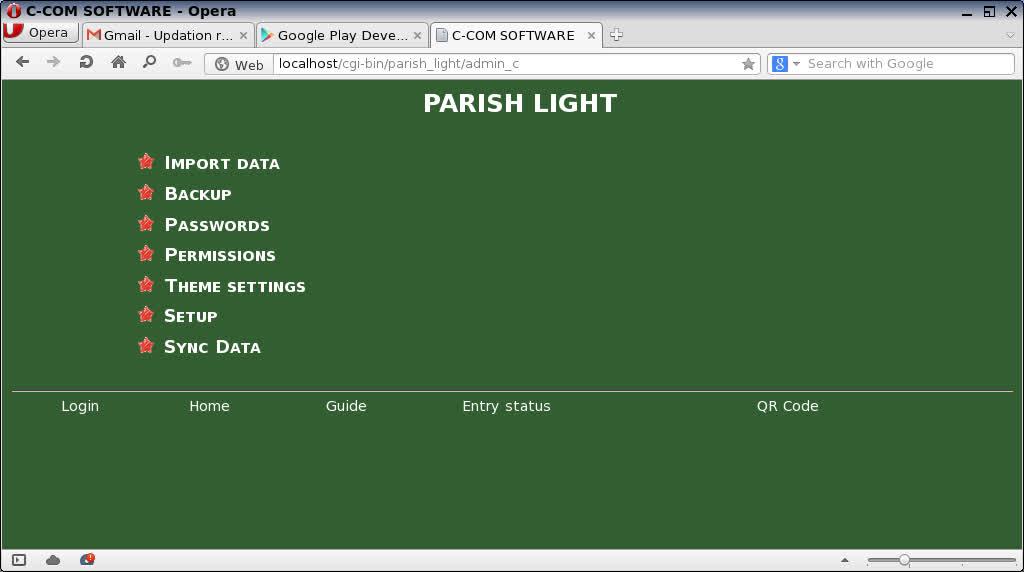This screenshot has height=572, width=1024.
Task: Close the C-COM SOFTWARE tab
Action: coord(591,35)
